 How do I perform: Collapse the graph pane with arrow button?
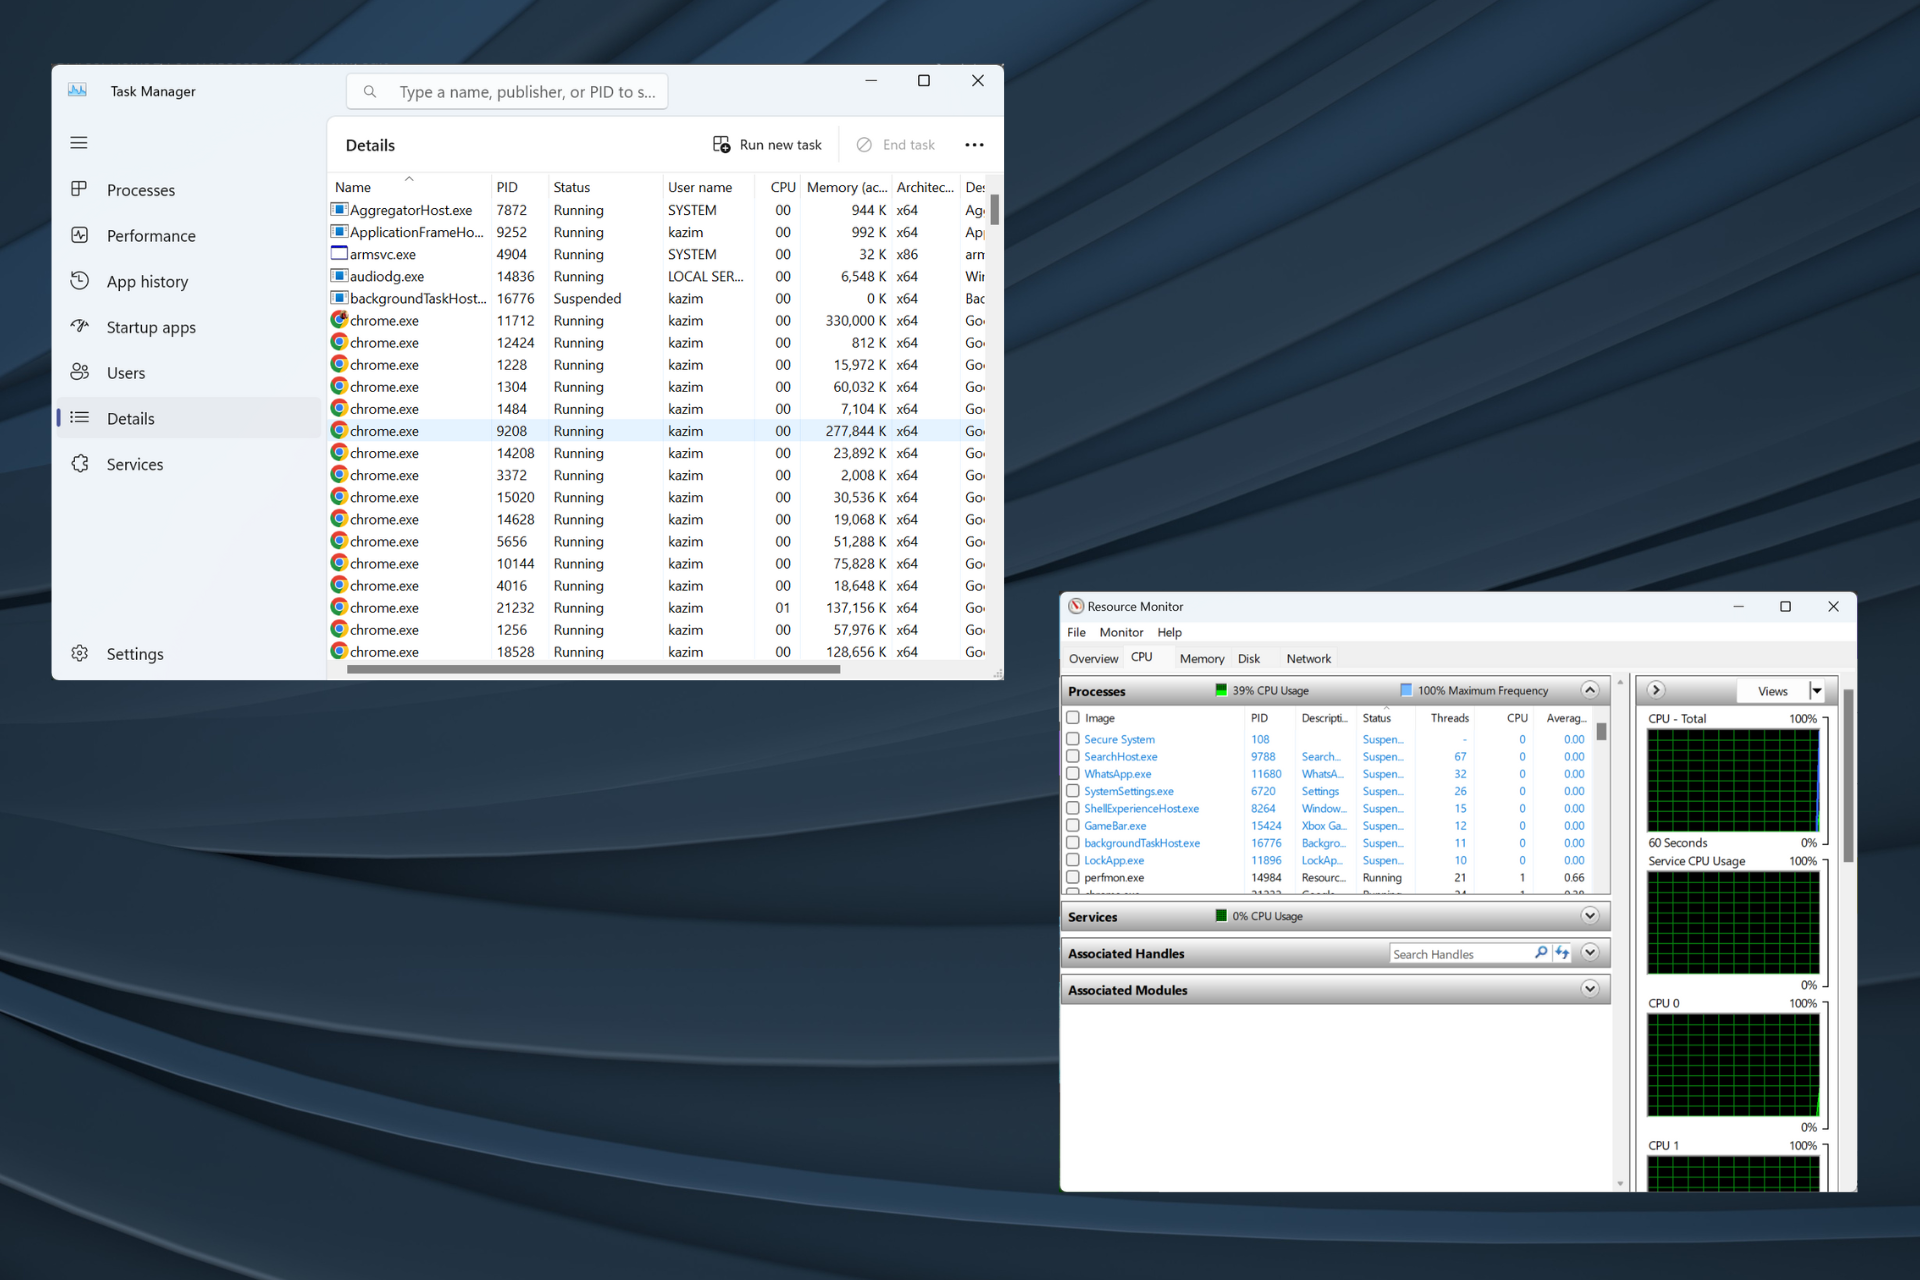coord(1656,690)
